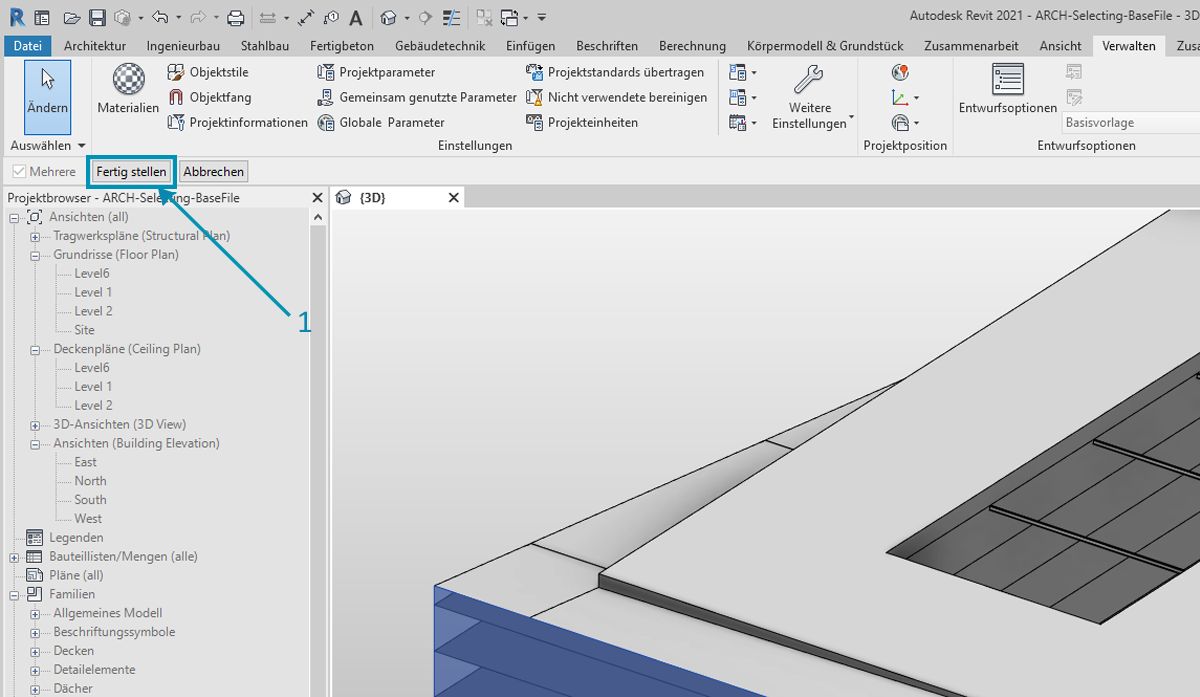This screenshot has height=697, width=1200.
Task: Save the project with the floppy disk icon
Action: click(x=97, y=17)
